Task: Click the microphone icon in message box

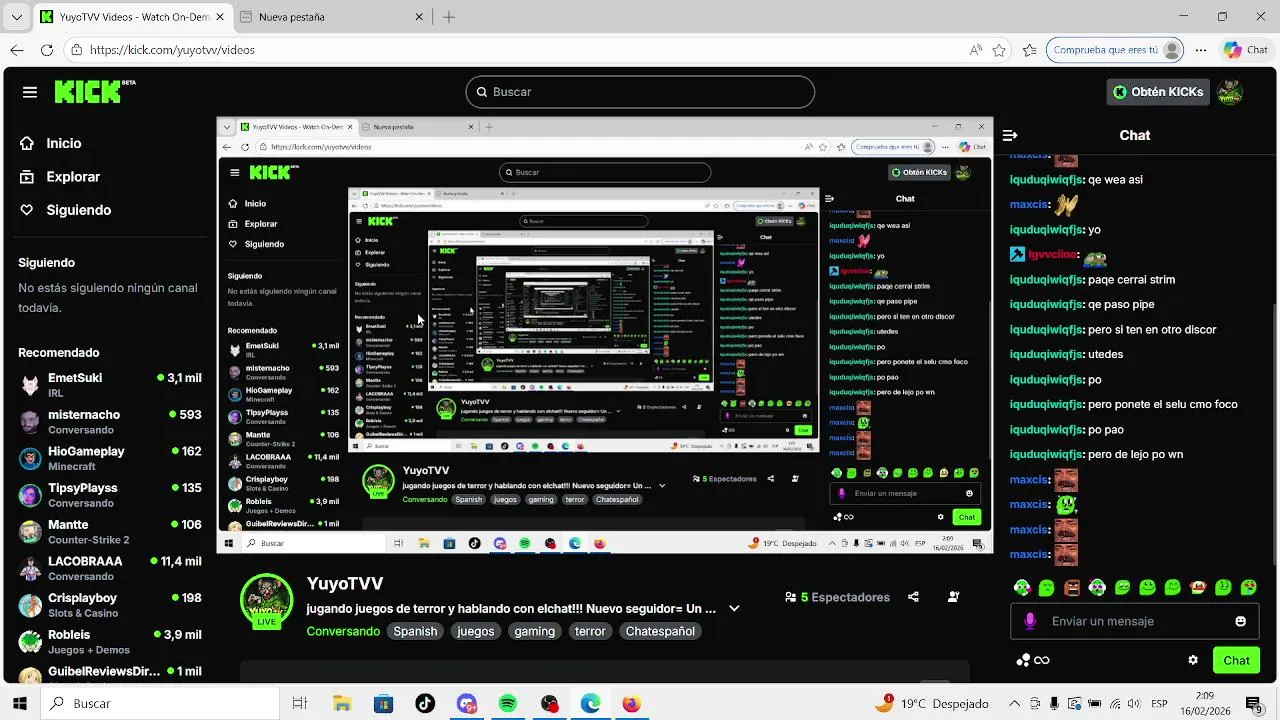Action: [x=1030, y=621]
